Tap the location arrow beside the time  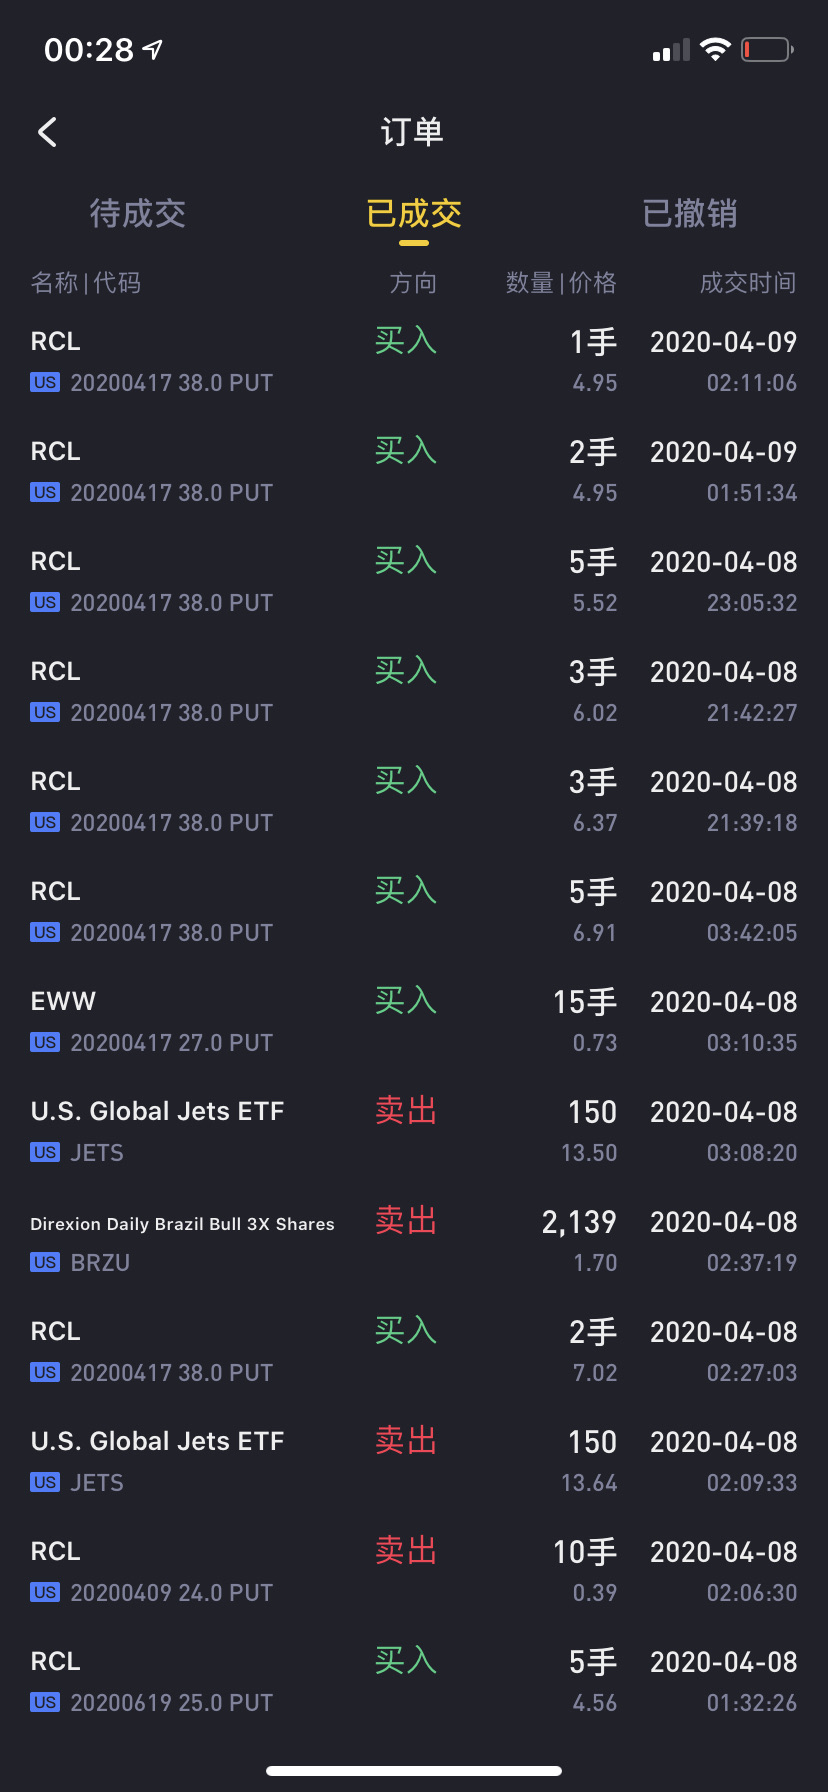click(x=153, y=49)
